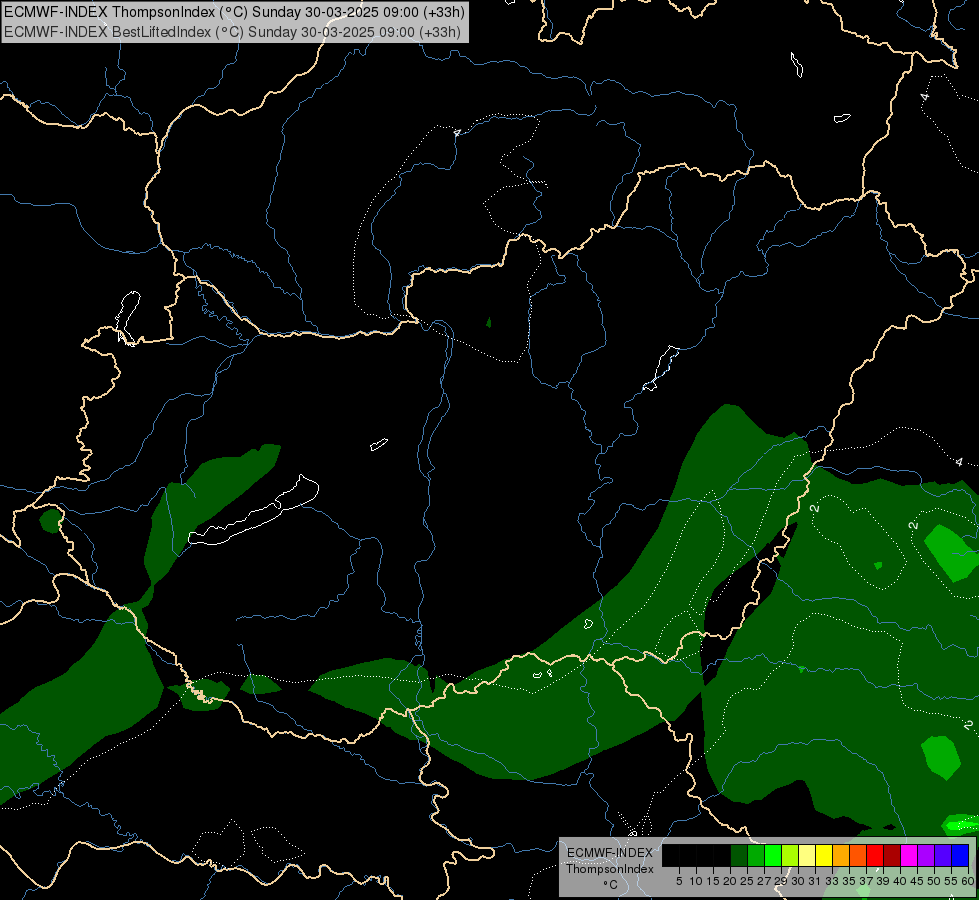Pick the pale yellow 30-31 legend swatch
The image size is (979, 900).
pos(807,855)
